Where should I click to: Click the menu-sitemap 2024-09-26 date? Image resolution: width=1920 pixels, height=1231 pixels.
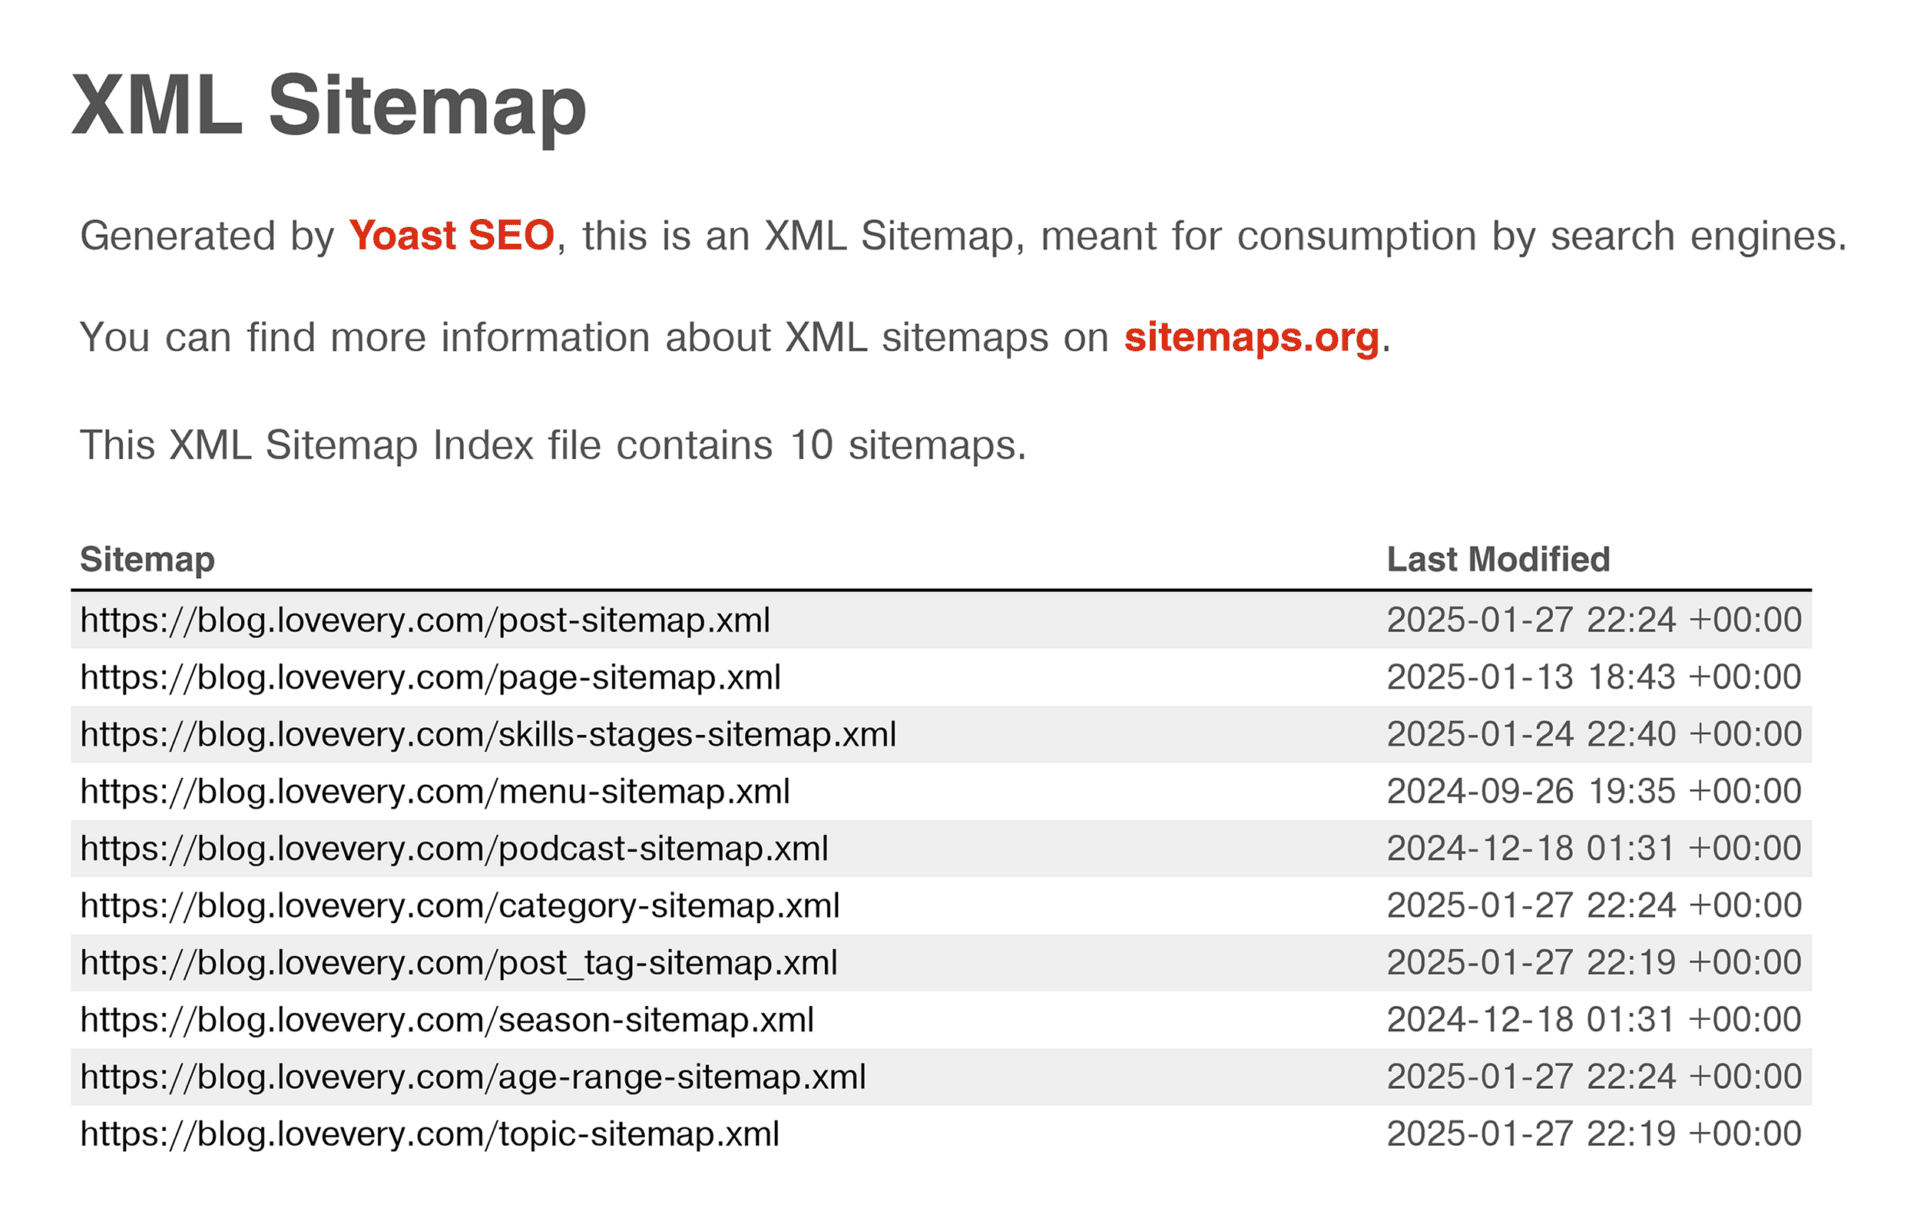pos(1594,791)
